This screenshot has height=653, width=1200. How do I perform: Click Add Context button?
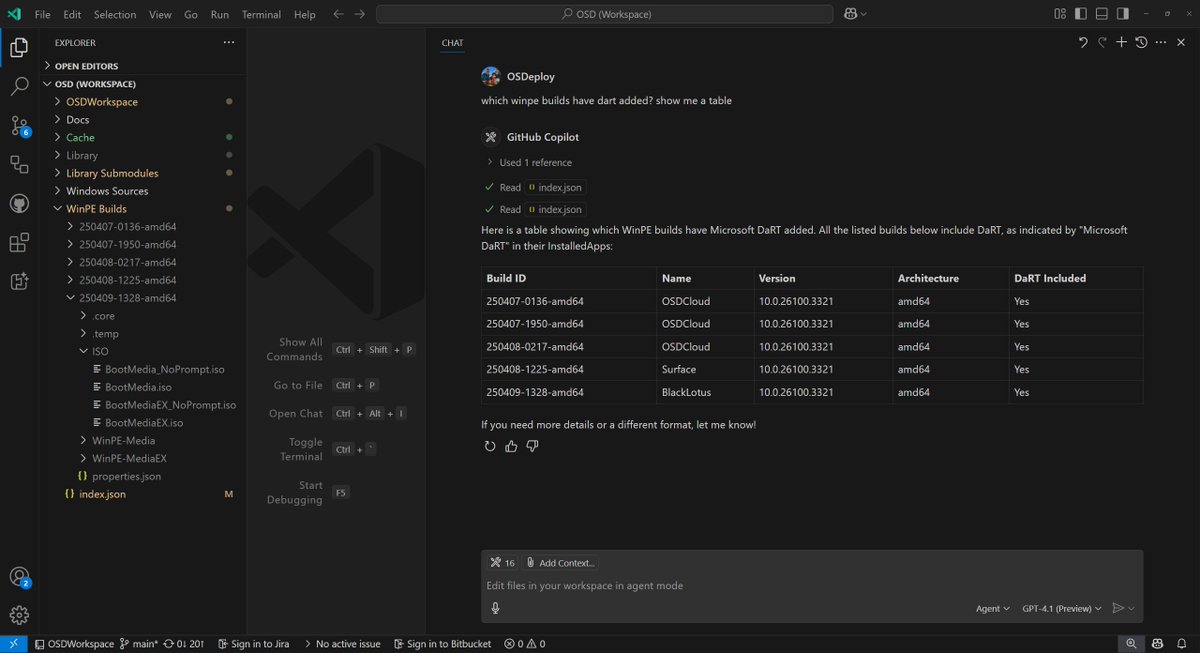(561, 563)
